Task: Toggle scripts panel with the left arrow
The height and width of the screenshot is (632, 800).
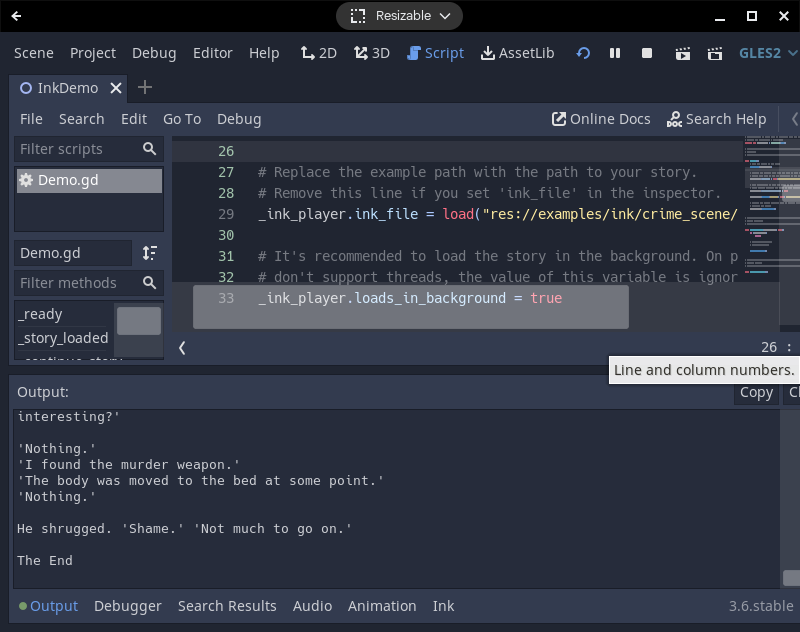Action: 182,348
